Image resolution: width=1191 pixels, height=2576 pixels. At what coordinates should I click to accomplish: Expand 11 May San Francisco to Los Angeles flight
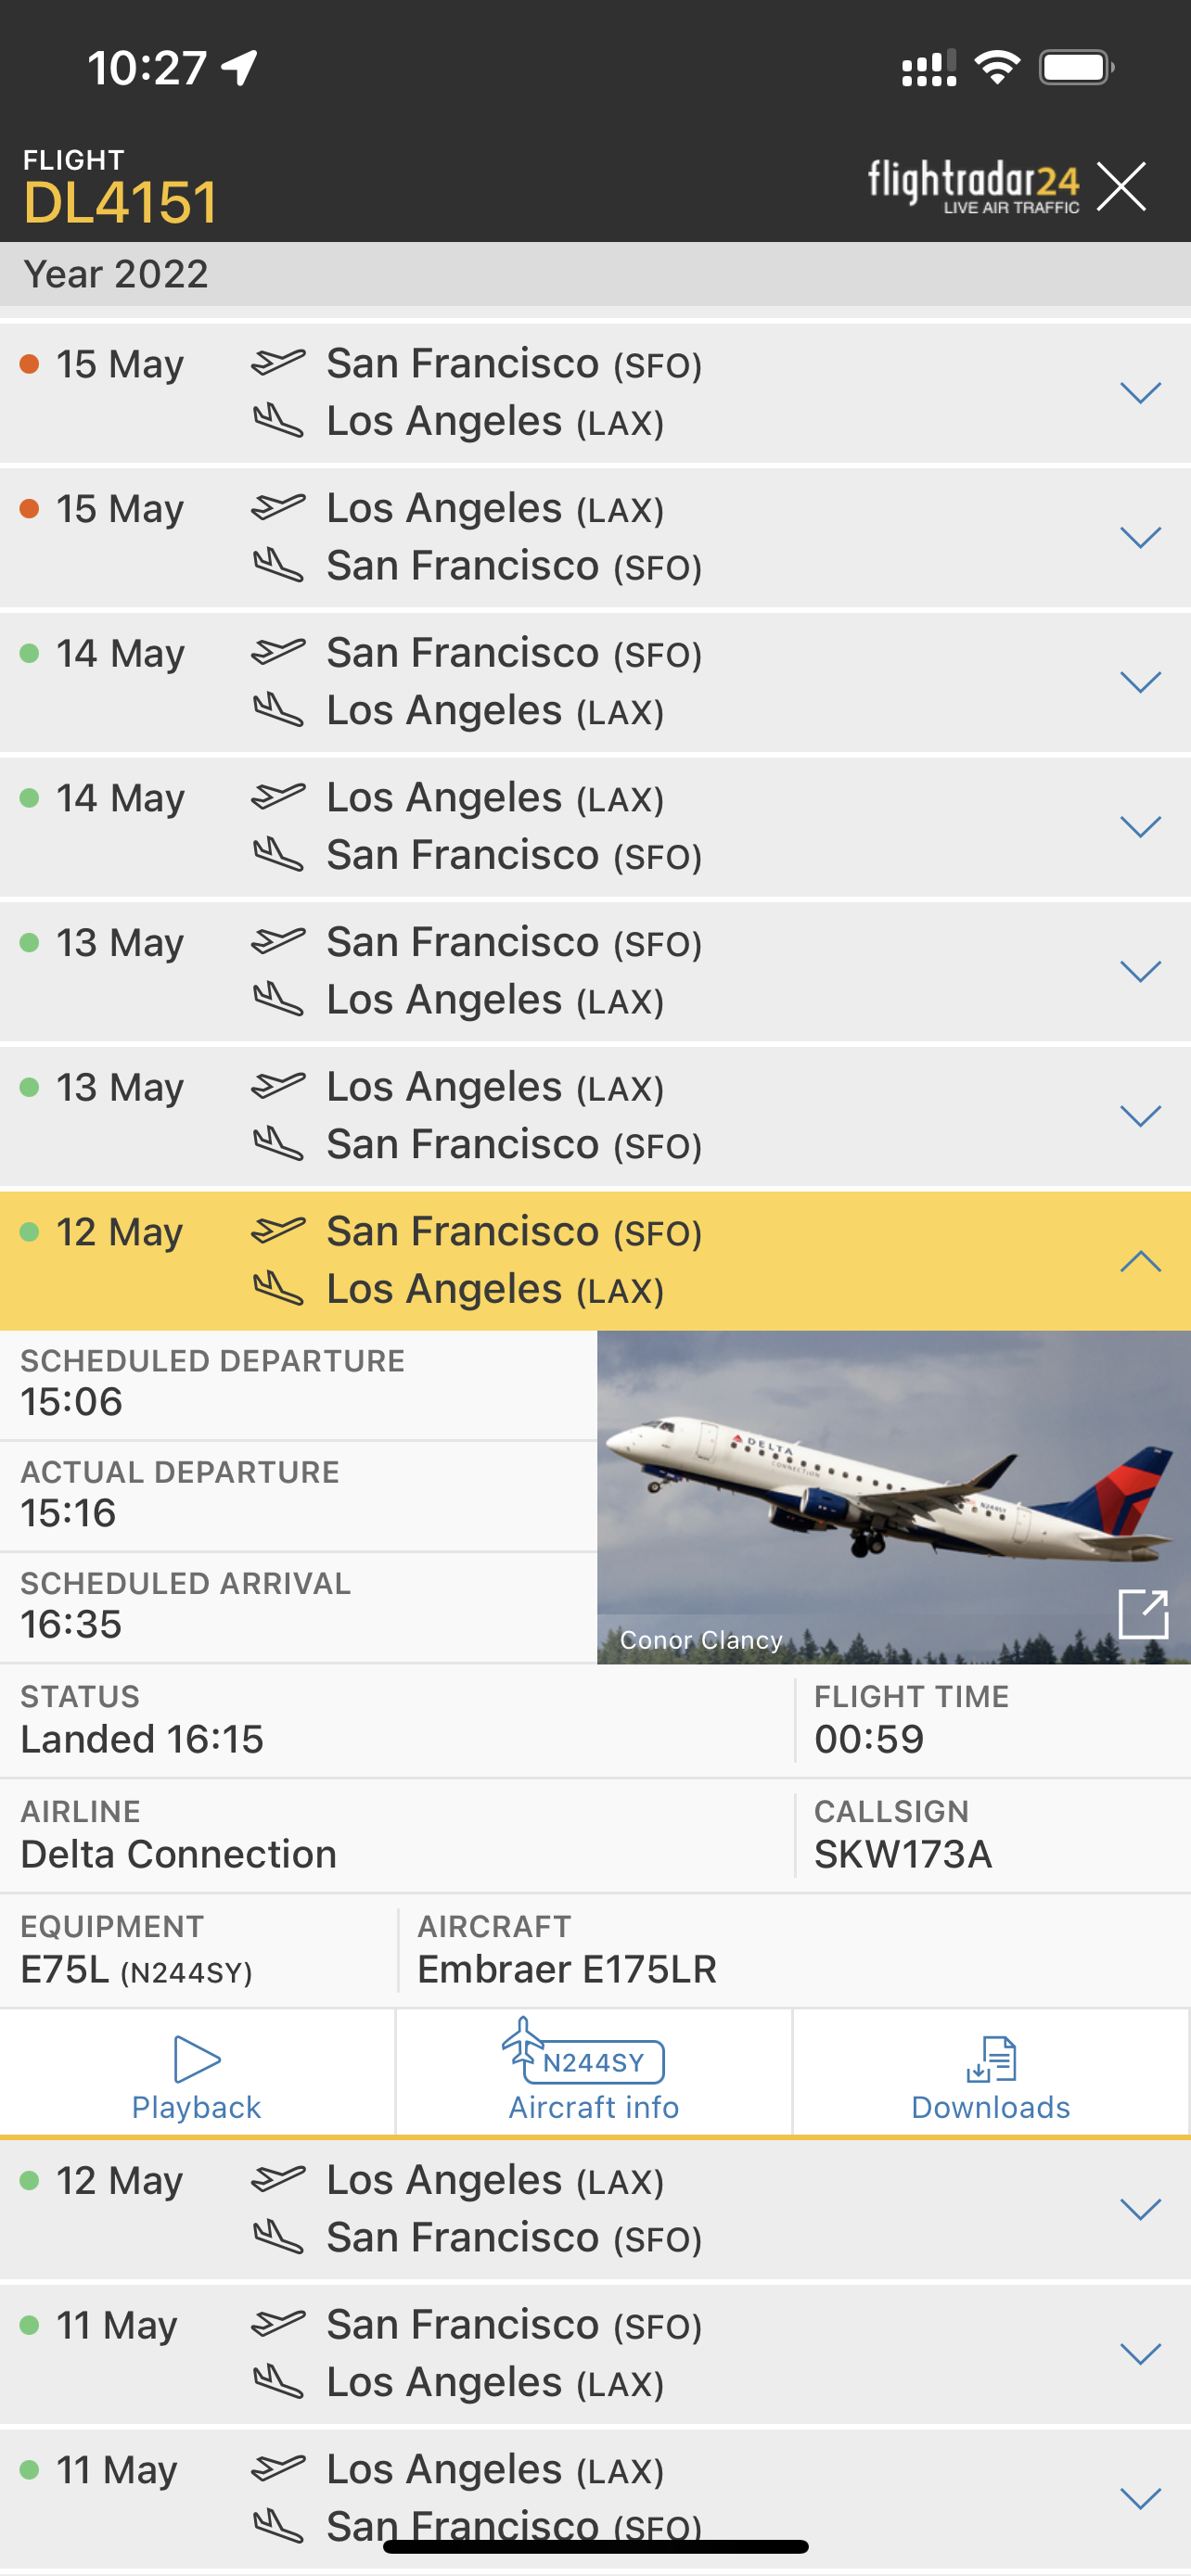(1140, 2354)
